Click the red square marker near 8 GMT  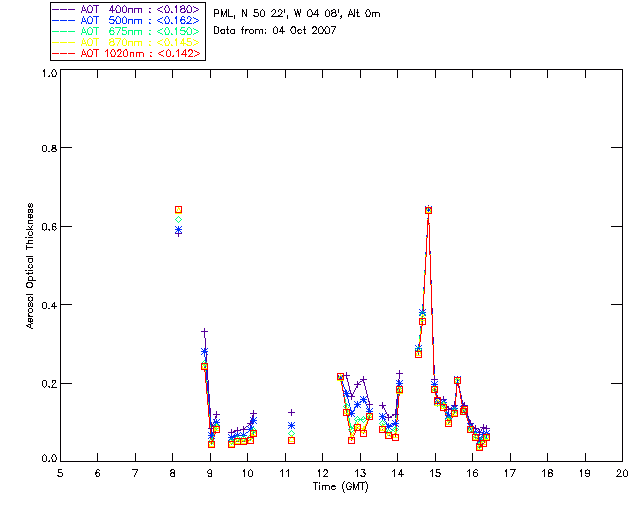tap(178, 209)
